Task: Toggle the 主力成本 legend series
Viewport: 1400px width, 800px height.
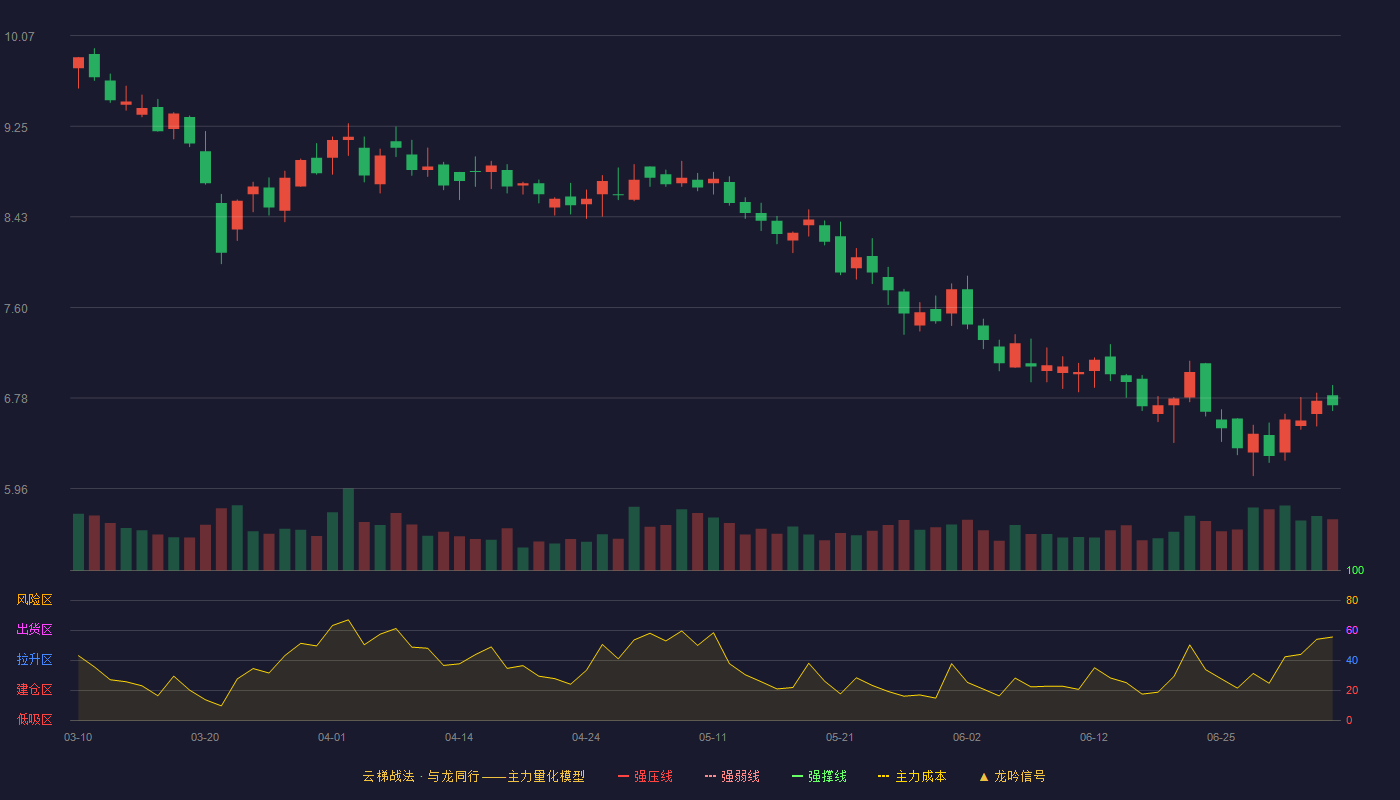Action: (x=912, y=776)
